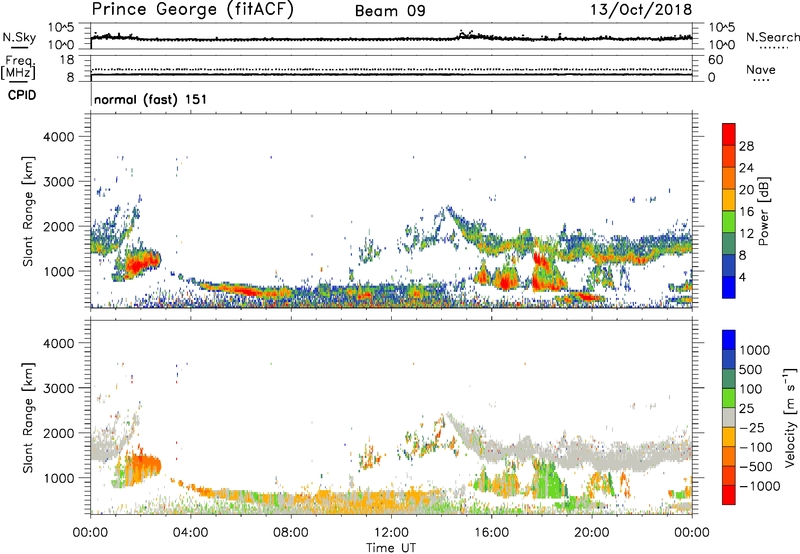Click the dotted Nave legend line sample

[x=761, y=81]
